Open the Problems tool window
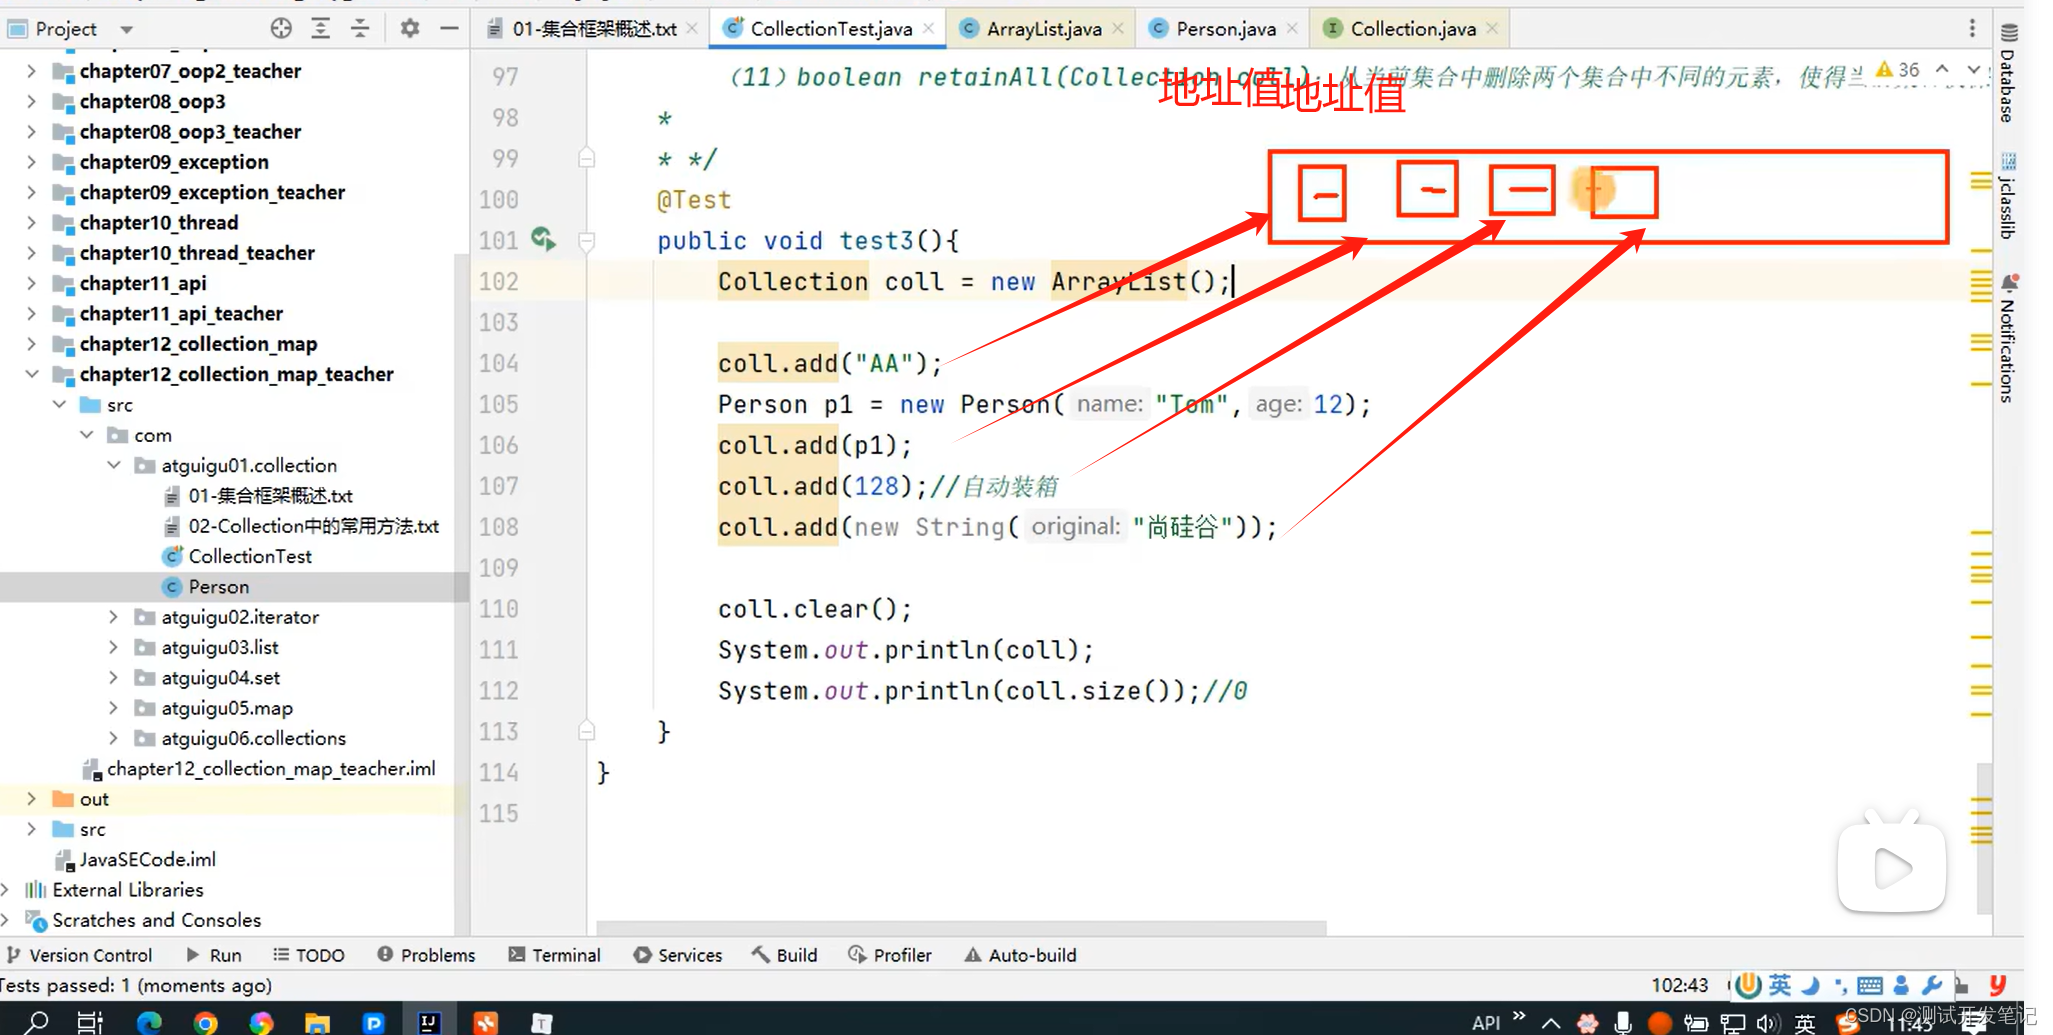Viewport: 2053px width, 1035px height. [426, 955]
